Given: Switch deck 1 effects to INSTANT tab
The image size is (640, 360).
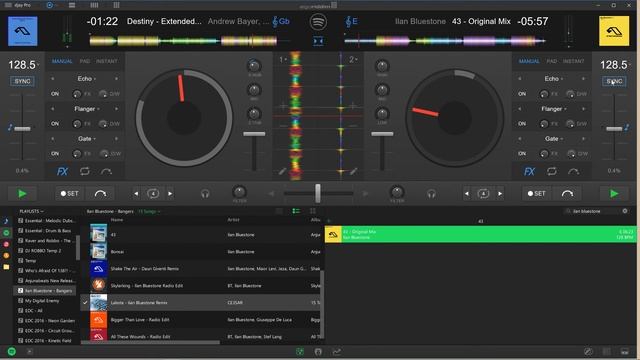Looking at the screenshot, I should click(107, 61).
